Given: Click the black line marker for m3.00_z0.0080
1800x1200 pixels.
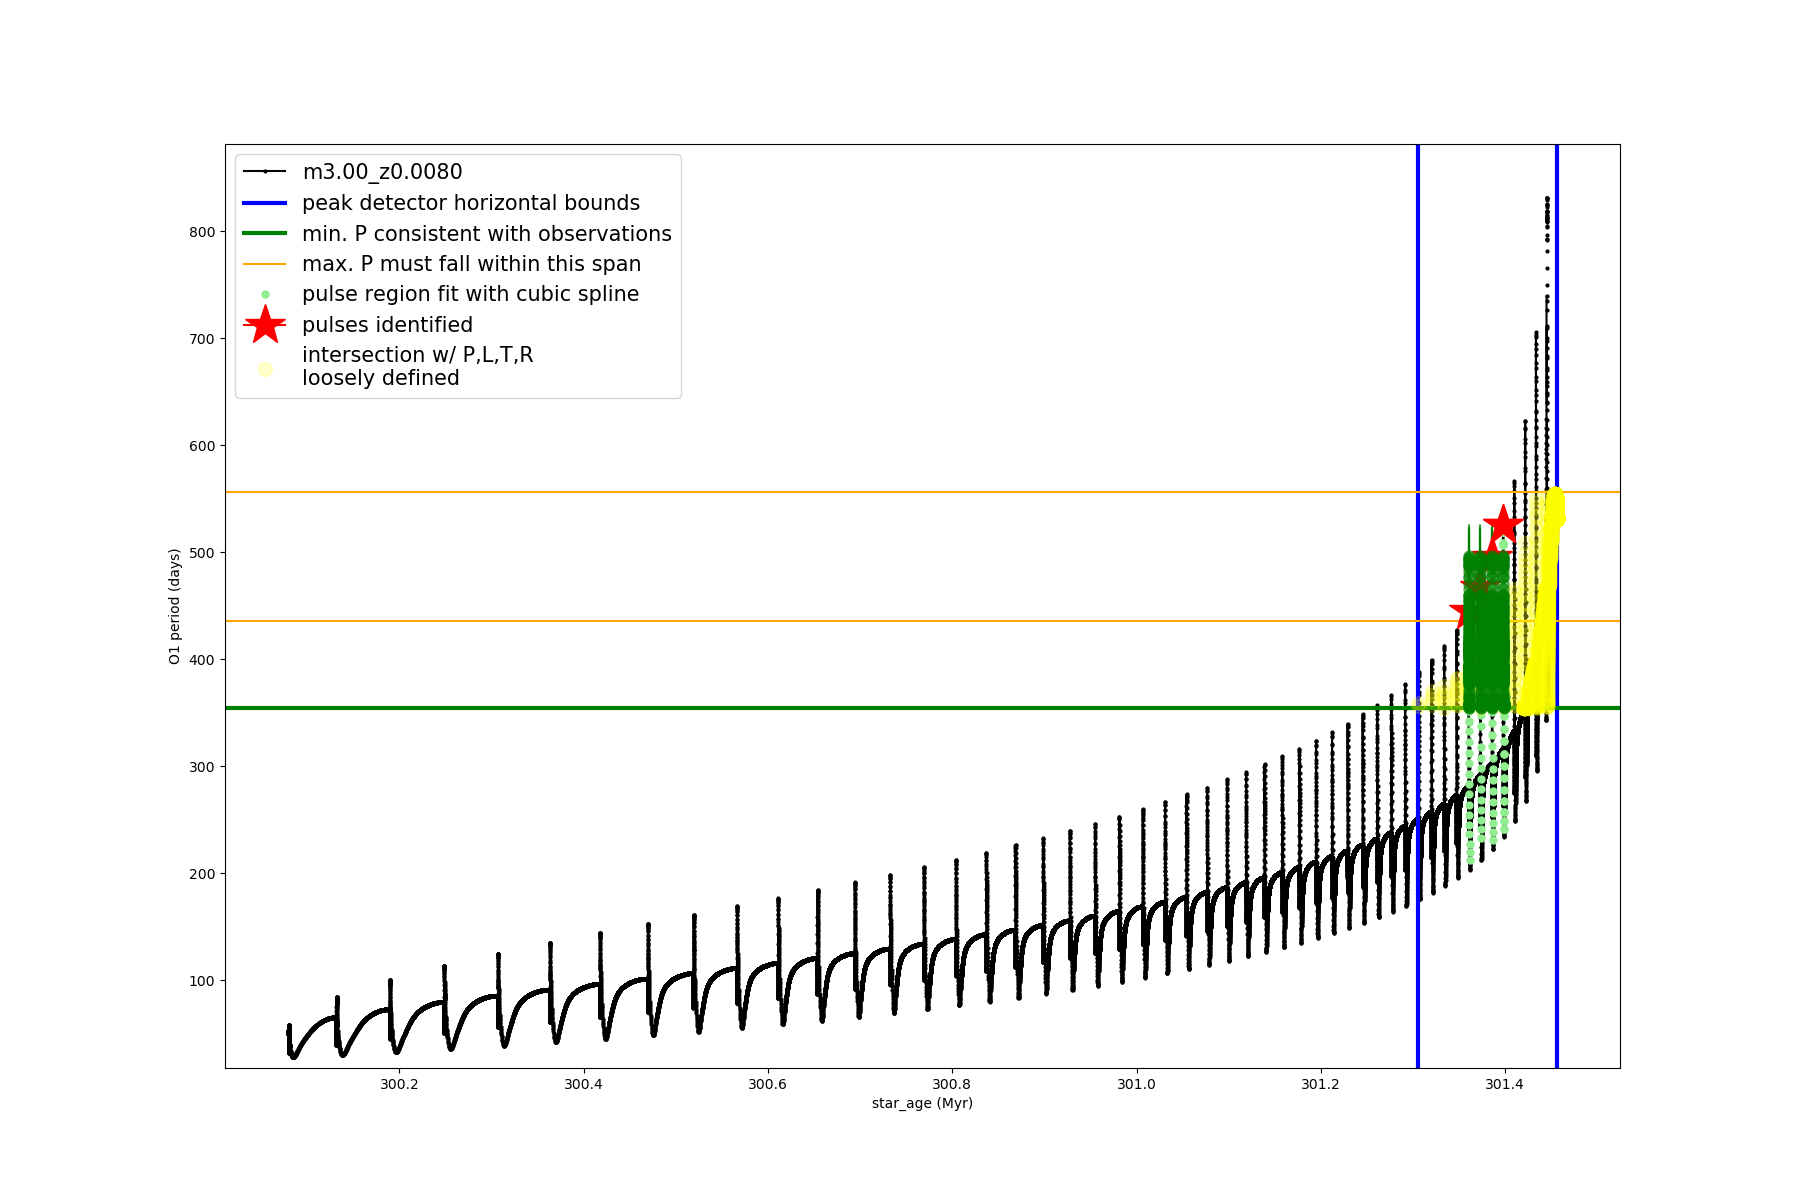Looking at the screenshot, I should [x=265, y=172].
